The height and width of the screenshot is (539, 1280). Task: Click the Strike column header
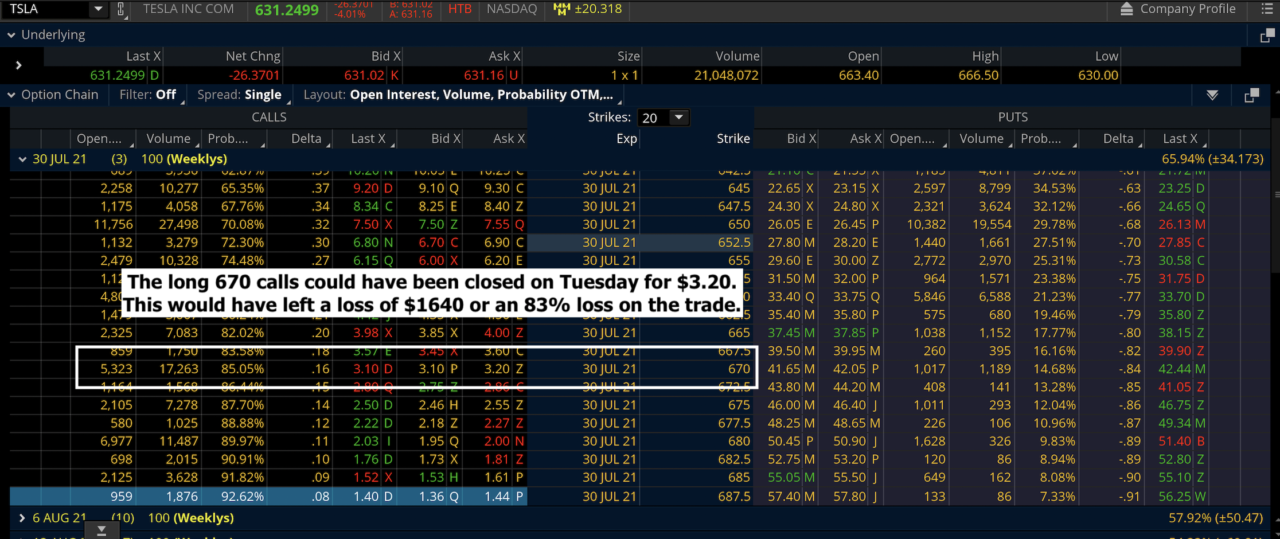733,139
